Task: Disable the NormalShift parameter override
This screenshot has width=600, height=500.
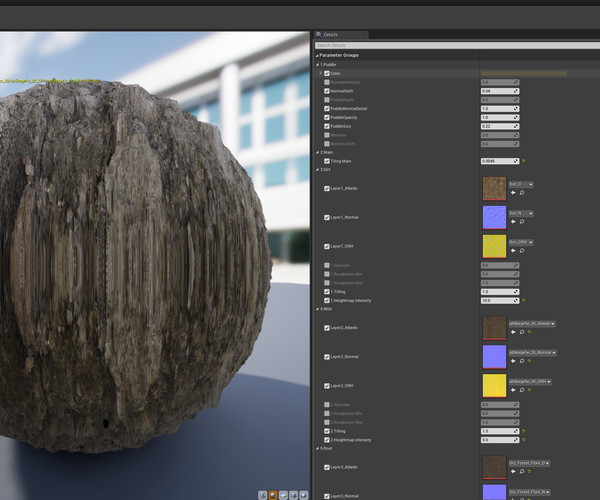Action: (x=327, y=91)
